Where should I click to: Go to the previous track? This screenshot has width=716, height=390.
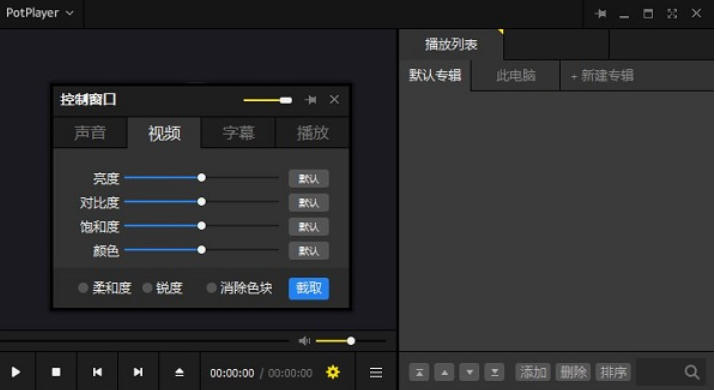(97, 372)
